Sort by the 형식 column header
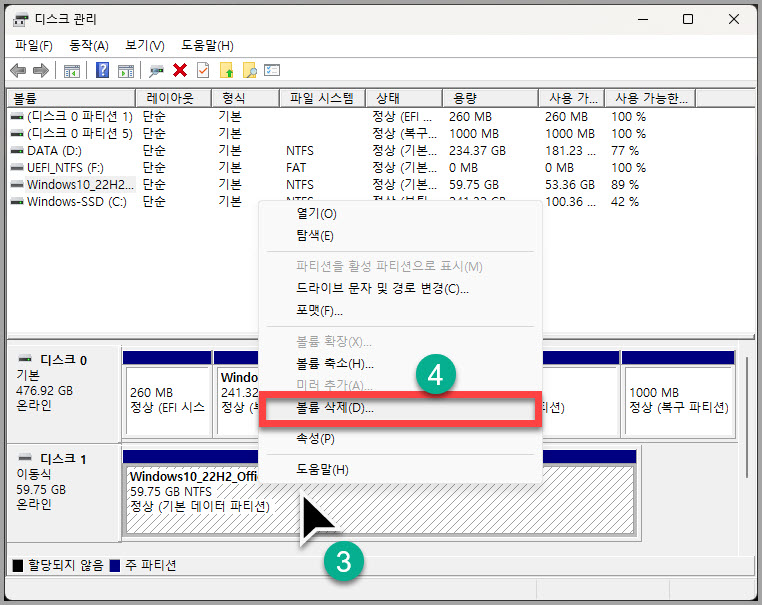The width and height of the screenshot is (762, 605). (x=246, y=98)
